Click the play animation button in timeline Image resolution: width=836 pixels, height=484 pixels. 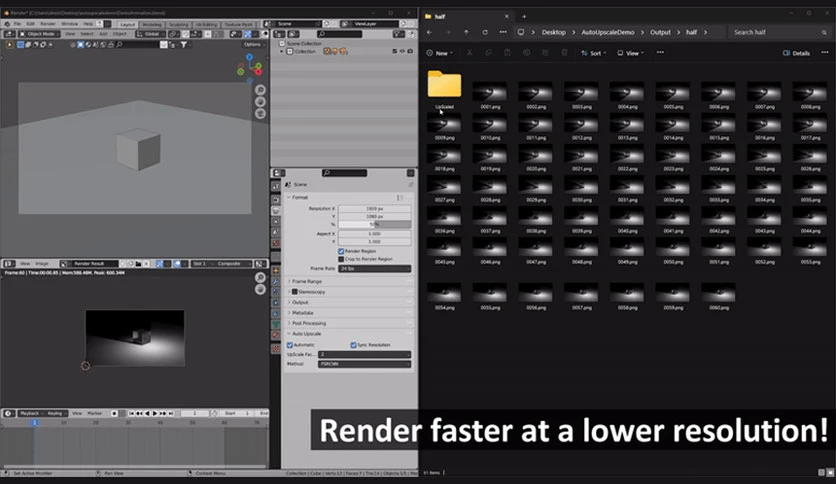click(x=155, y=413)
